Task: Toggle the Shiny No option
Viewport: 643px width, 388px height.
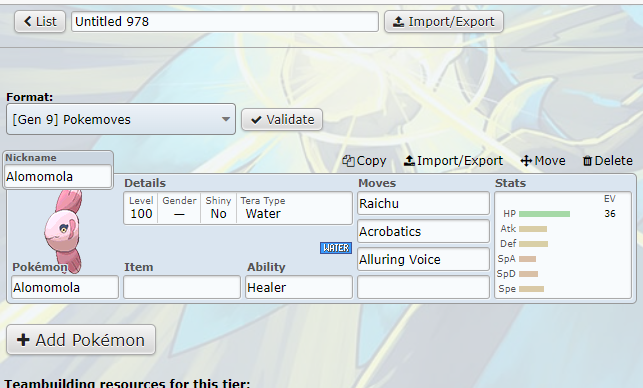Action: [218, 208]
